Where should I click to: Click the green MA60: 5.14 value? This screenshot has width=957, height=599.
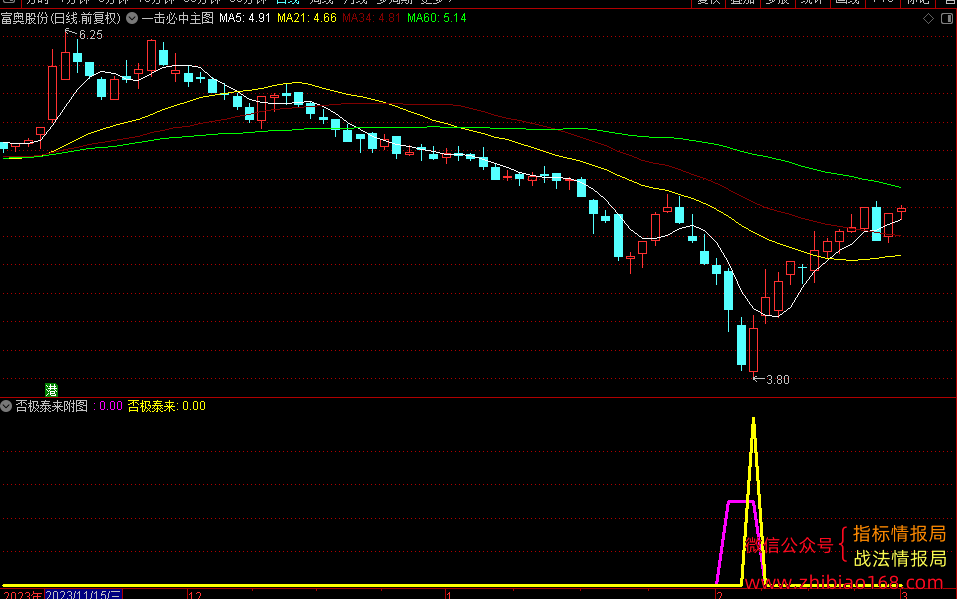[x=436, y=18]
